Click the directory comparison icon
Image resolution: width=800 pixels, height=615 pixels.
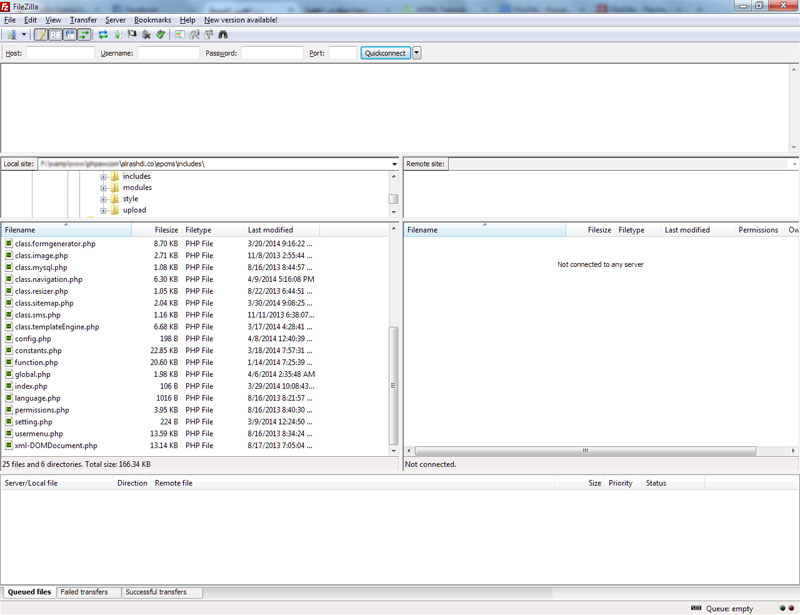194,35
